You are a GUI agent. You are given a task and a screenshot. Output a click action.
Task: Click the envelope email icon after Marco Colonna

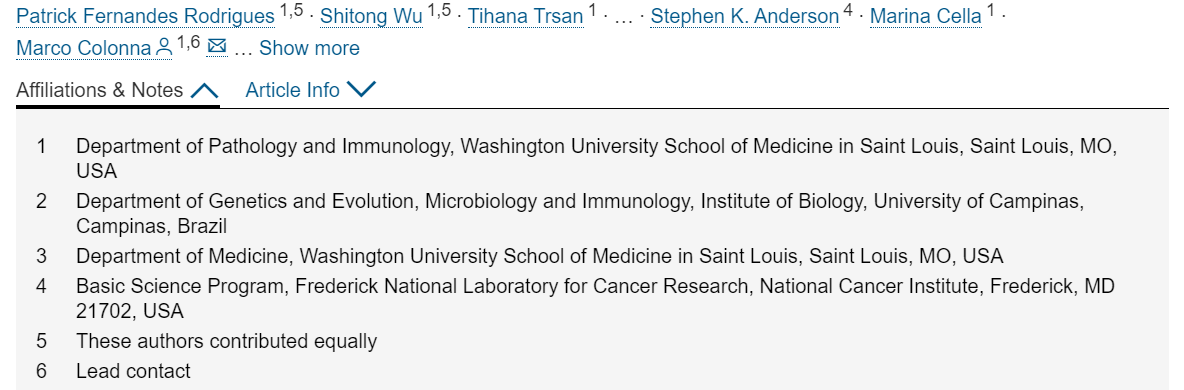(x=217, y=47)
